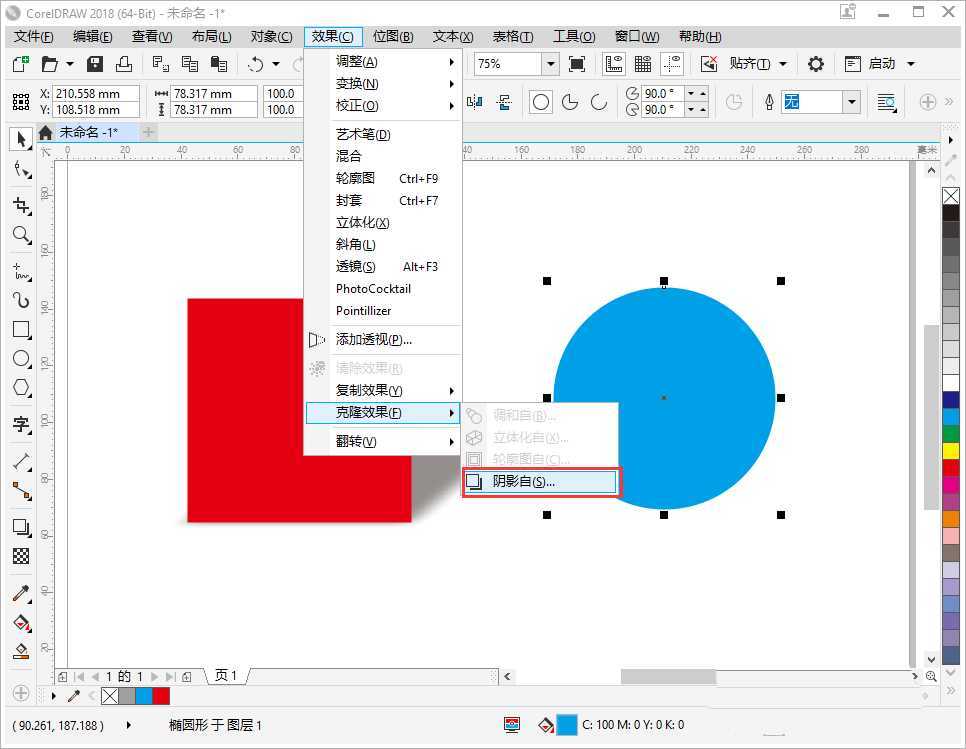This screenshot has width=966, height=749.
Task: Toggle show rulers button
Action: click(615, 64)
